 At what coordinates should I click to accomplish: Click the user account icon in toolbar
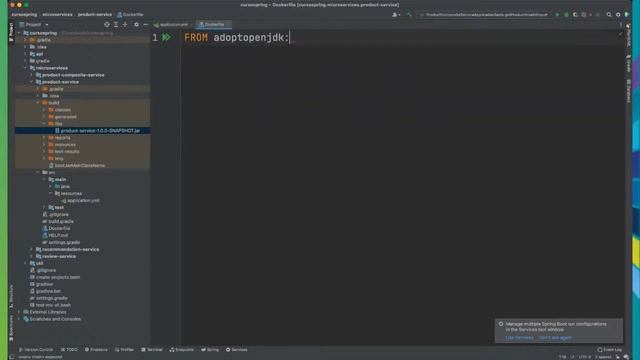click(x=395, y=15)
